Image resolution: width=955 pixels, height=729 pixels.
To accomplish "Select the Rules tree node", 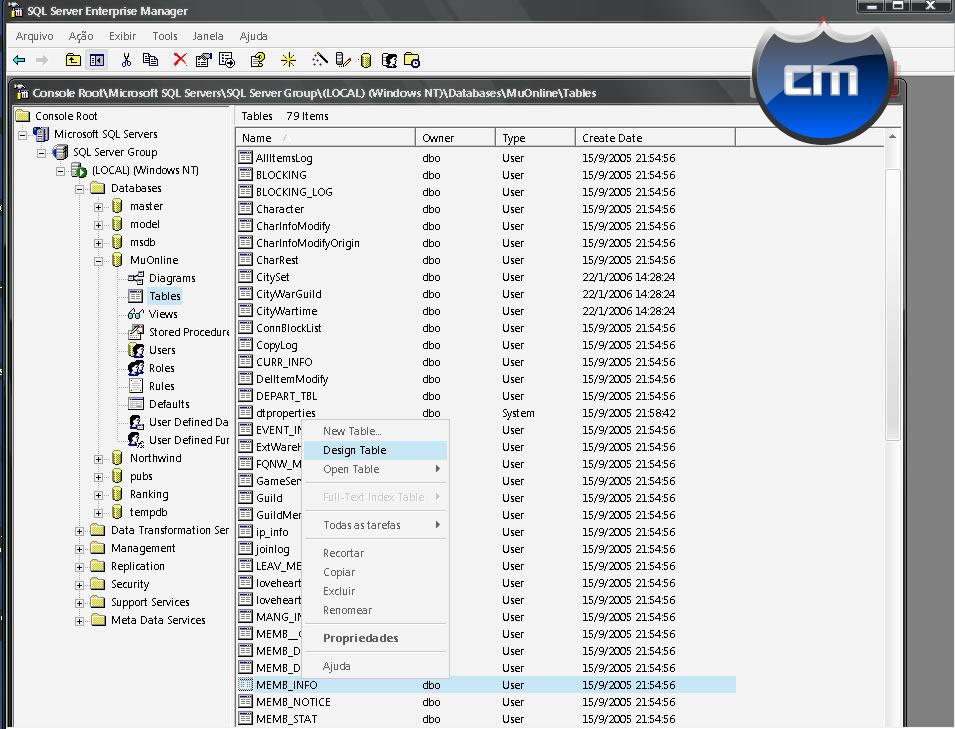I will click(x=161, y=386).
